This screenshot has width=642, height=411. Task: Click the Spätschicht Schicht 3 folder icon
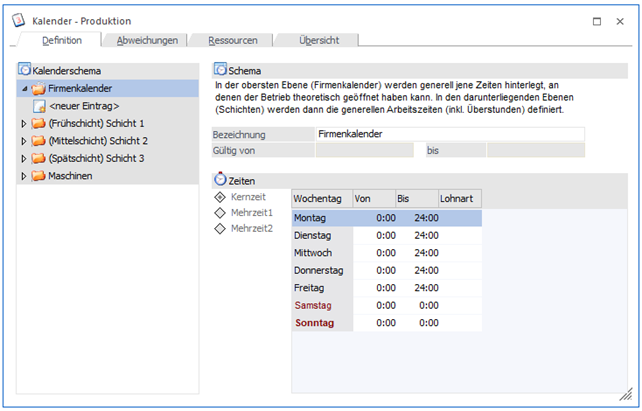(x=39, y=158)
